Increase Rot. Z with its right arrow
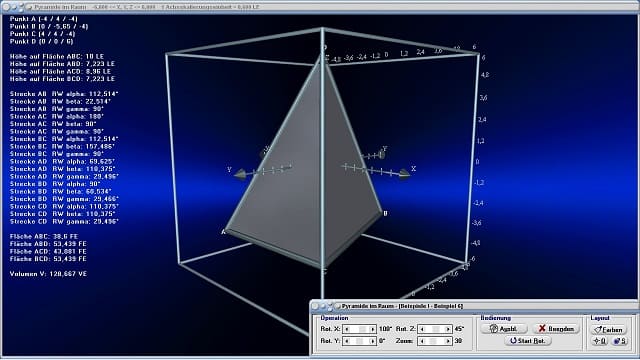The height and width of the screenshot is (360, 640). (x=448, y=329)
